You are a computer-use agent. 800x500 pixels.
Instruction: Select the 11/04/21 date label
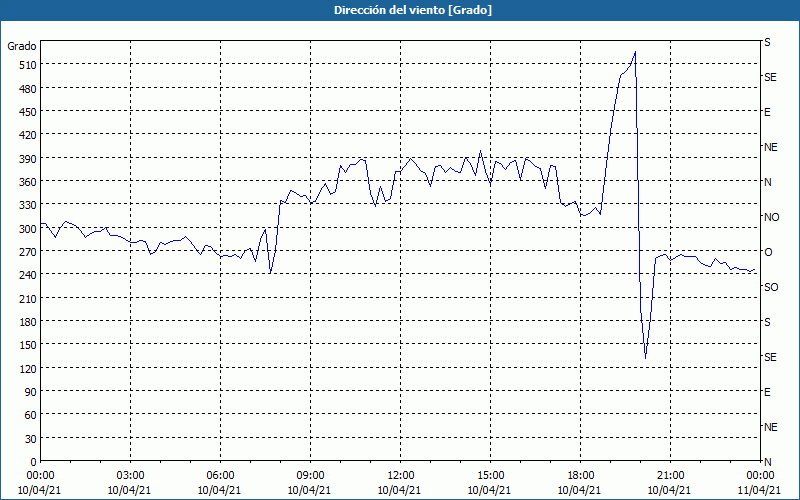(760, 490)
